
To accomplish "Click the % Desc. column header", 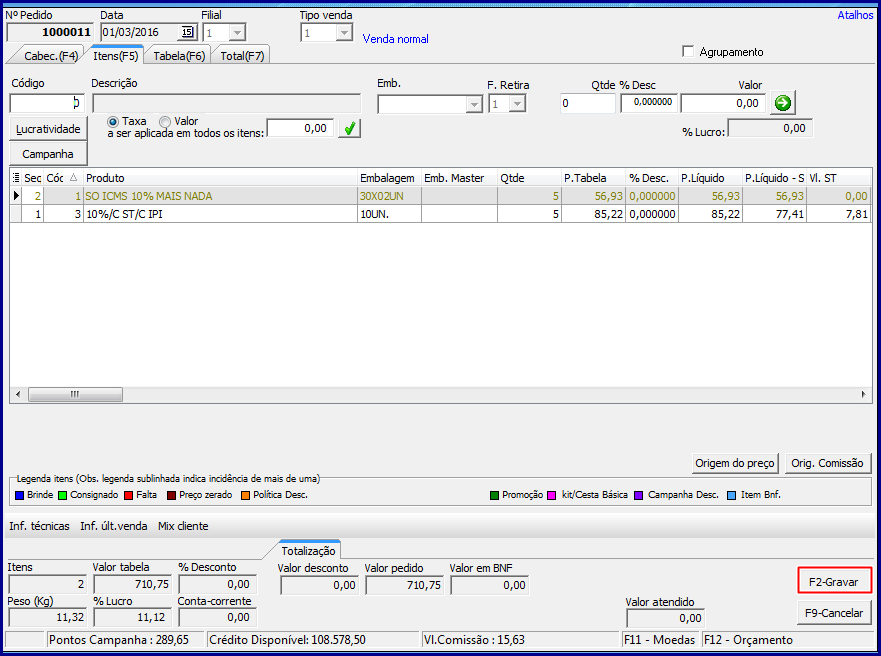I will tap(652, 178).
